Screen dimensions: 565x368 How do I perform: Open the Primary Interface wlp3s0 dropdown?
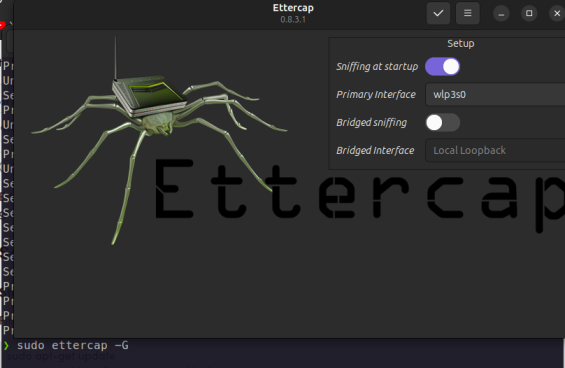click(x=495, y=94)
